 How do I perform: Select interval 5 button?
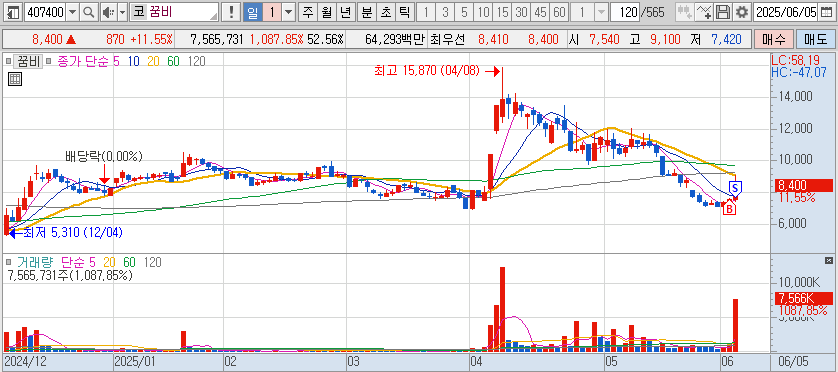click(x=464, y=12)
